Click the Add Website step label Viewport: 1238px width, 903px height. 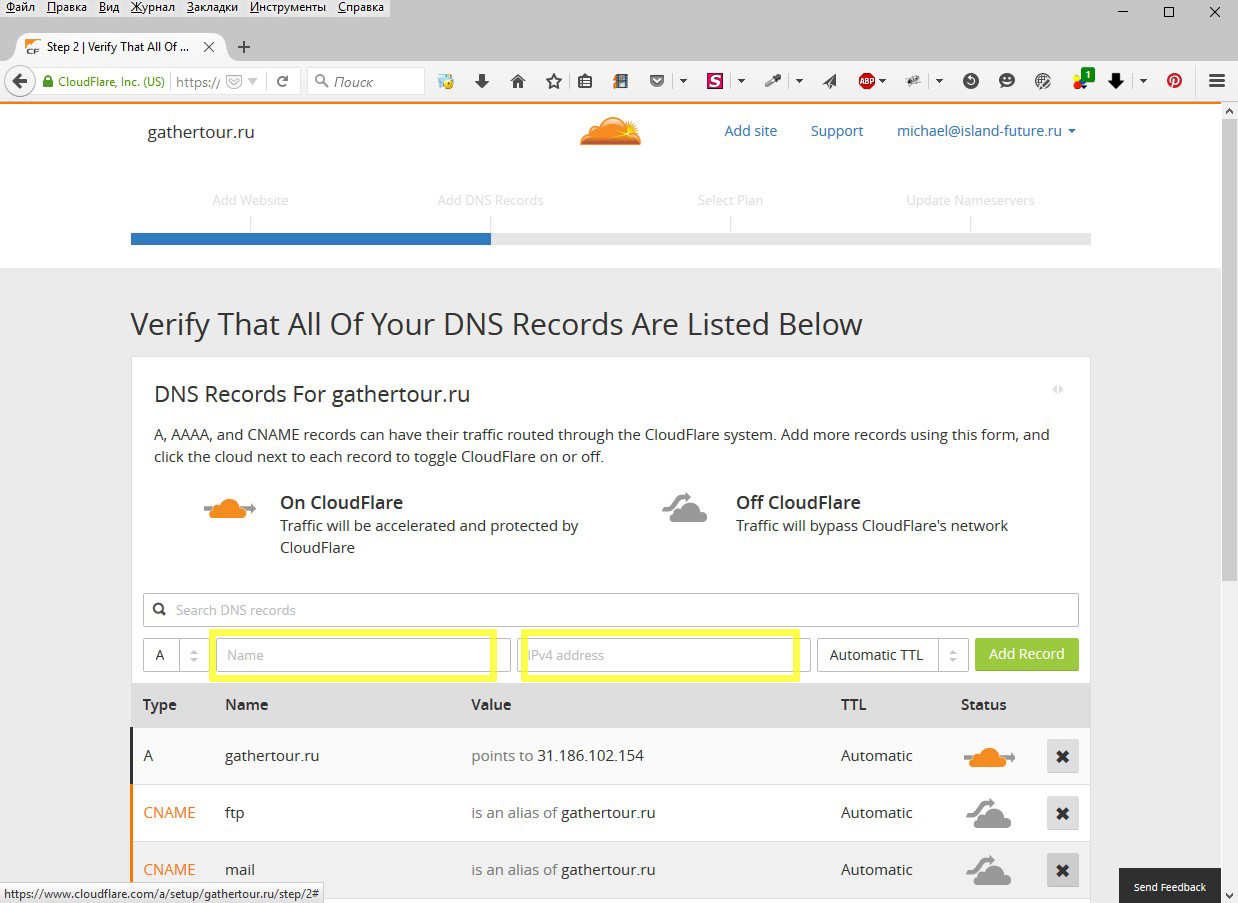coord(250,200)
